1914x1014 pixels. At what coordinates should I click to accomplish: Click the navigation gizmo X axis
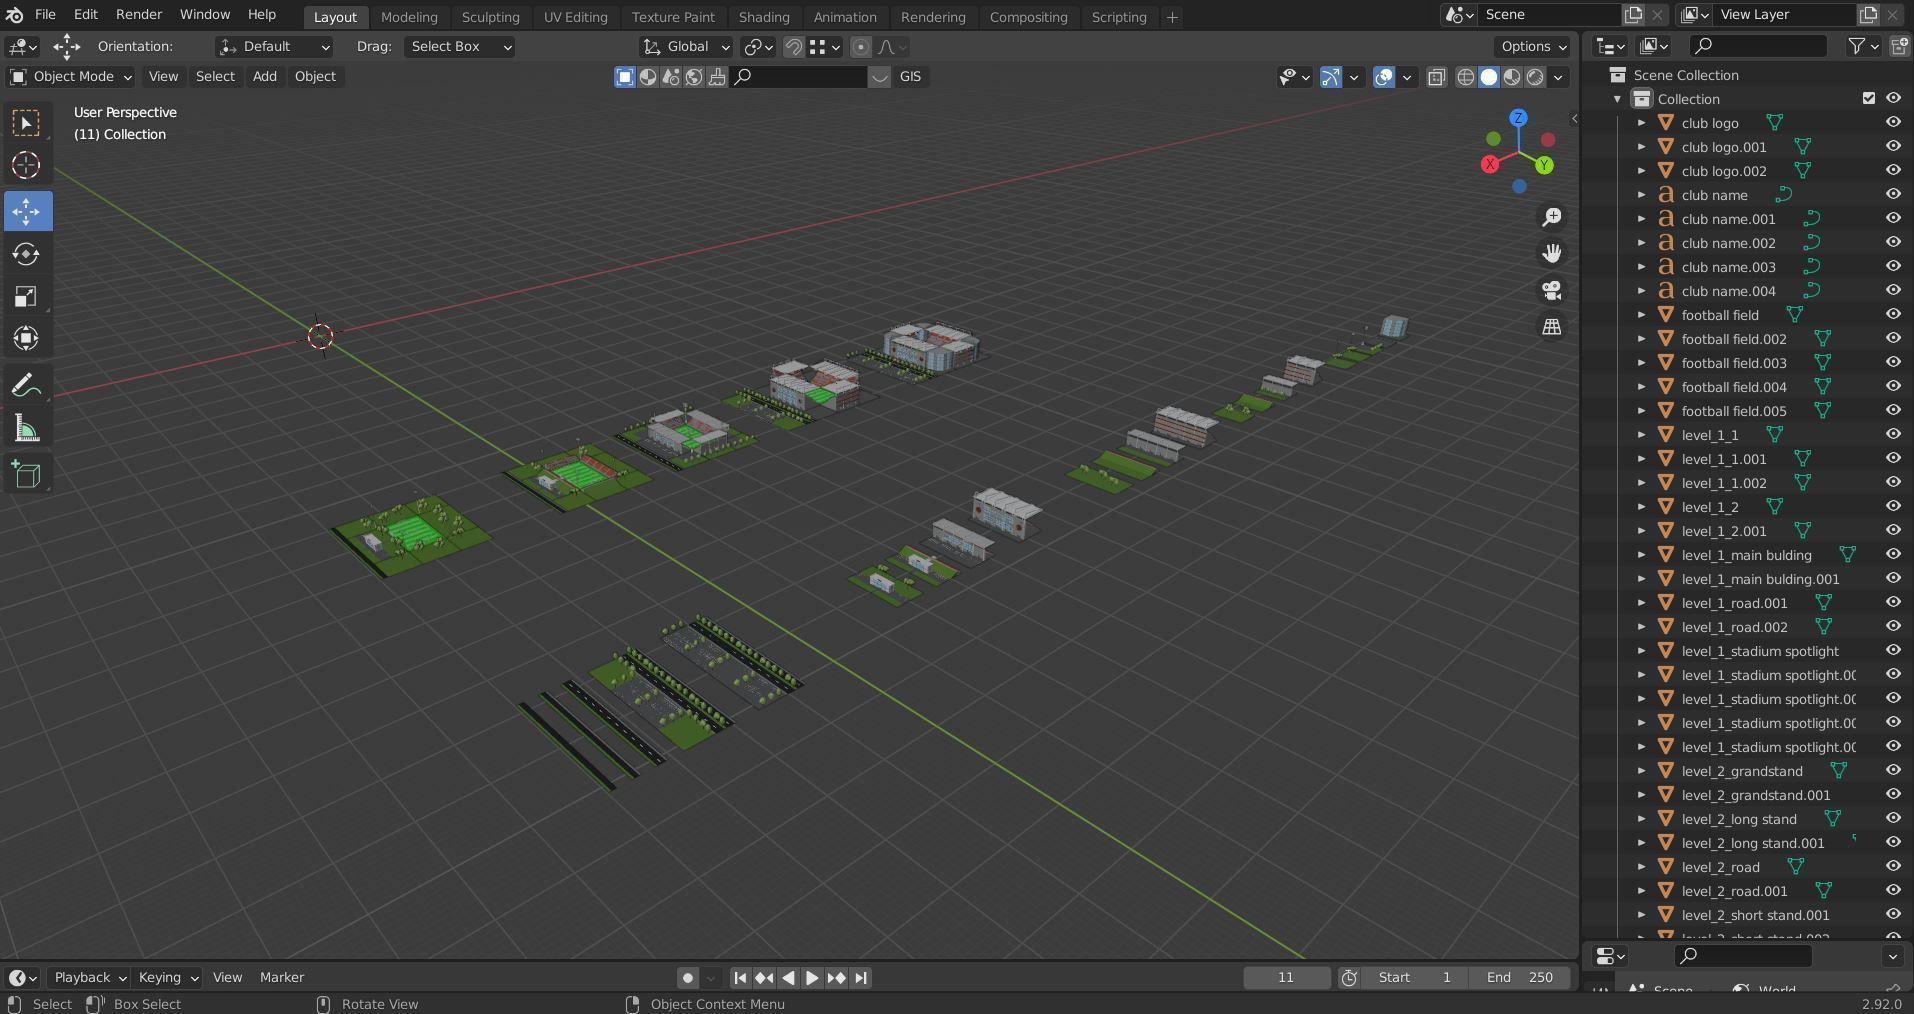pyautogui.click(x=1490, y=164)
